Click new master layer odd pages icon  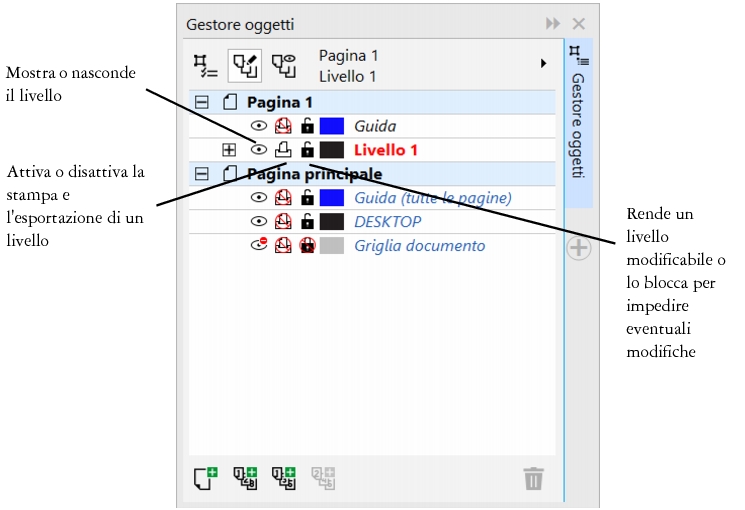click(284, 478)
